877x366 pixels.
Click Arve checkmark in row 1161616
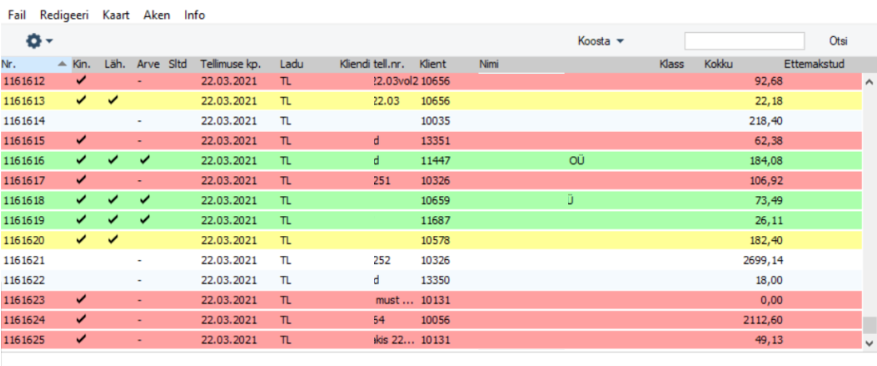point(145,161)
